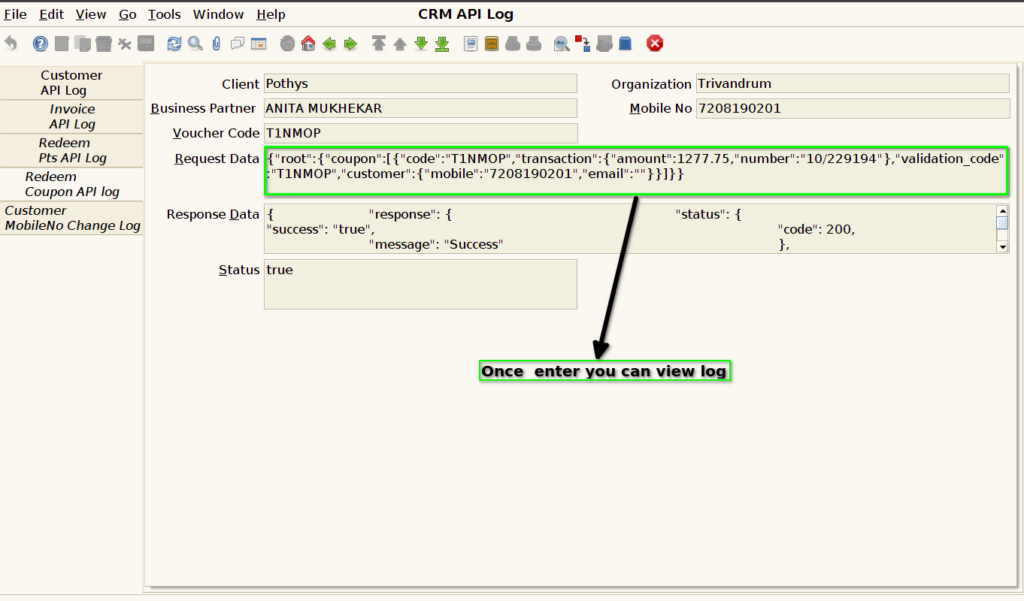Open the Find records magnifier icon
The image size is (1024, 601).
coord(195,44)
